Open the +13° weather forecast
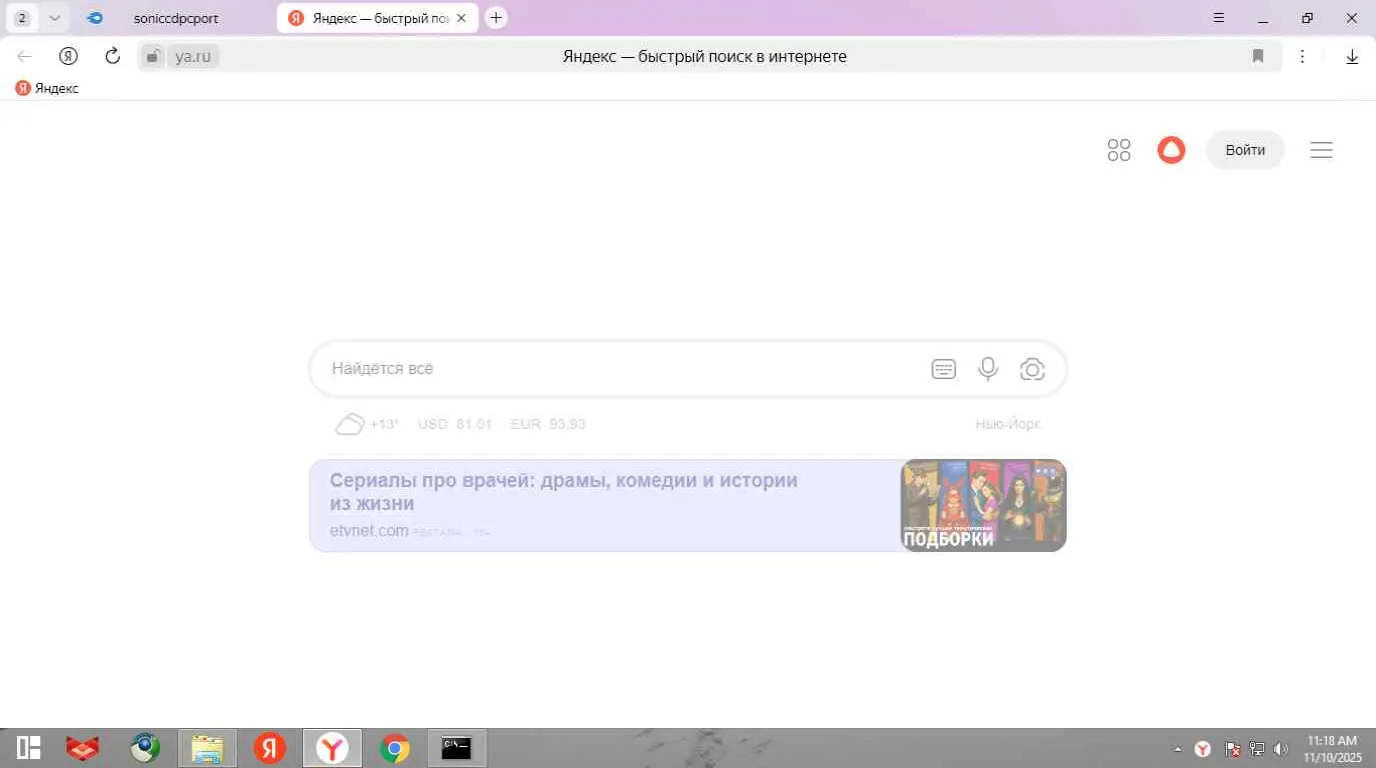Image resolution: width=1376 pixels, height=768 pixels. tap(384, 424)
